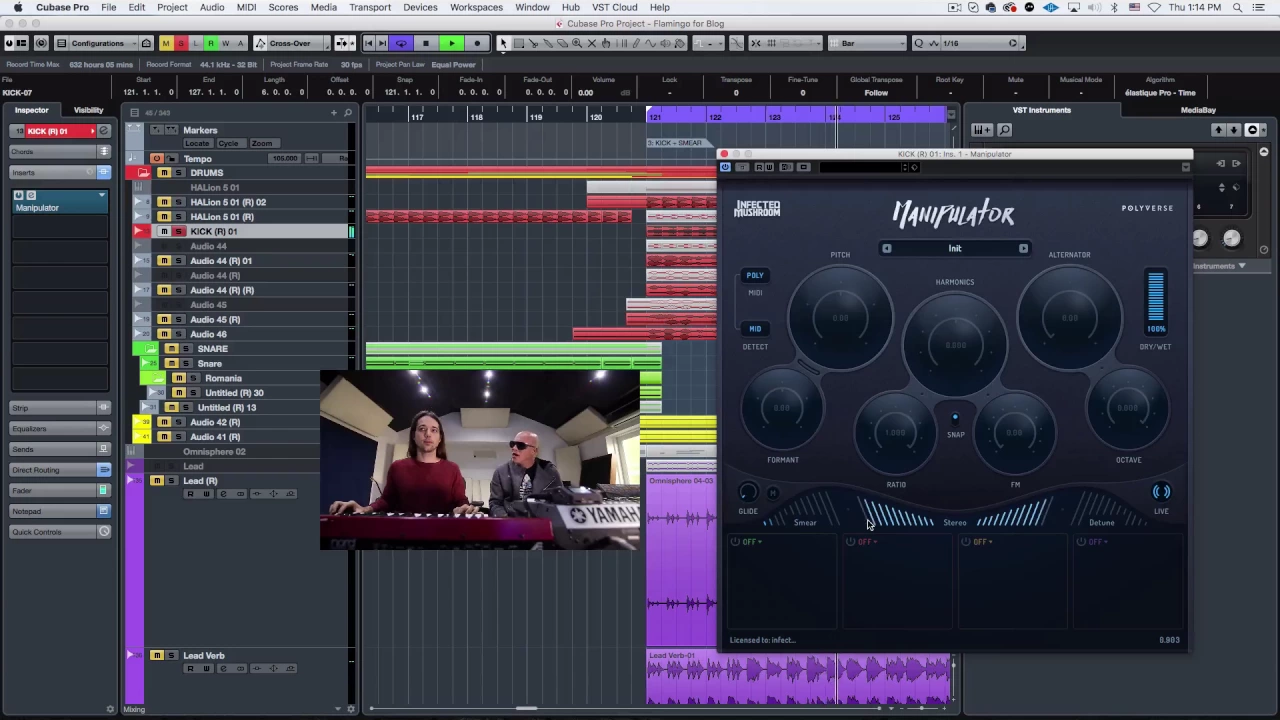Click the Spotlight search icon in menu bar
Image resolution: width=1280 pixels, height=720 pixels.
[x=1238, y=7]
